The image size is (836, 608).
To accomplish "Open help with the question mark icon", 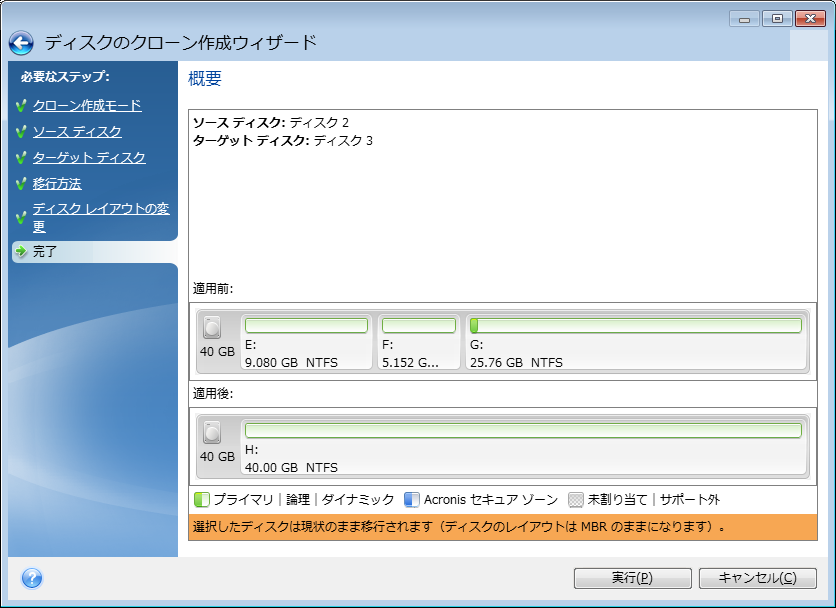I will click(x=32, y=578).
